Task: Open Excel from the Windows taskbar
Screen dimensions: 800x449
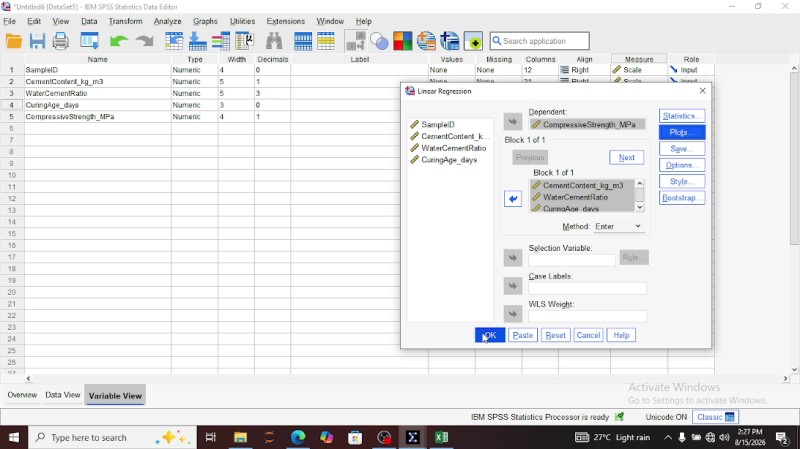Action: 441,437
